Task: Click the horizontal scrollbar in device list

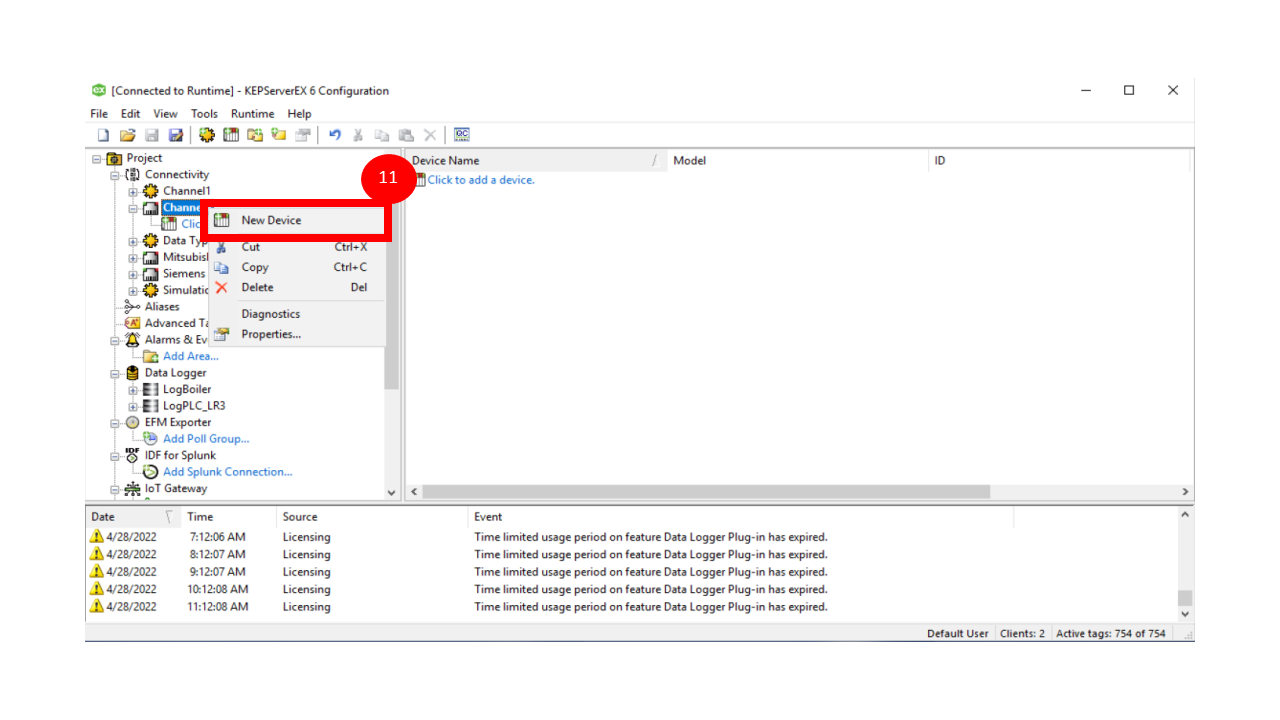Action: pos(706,492)
